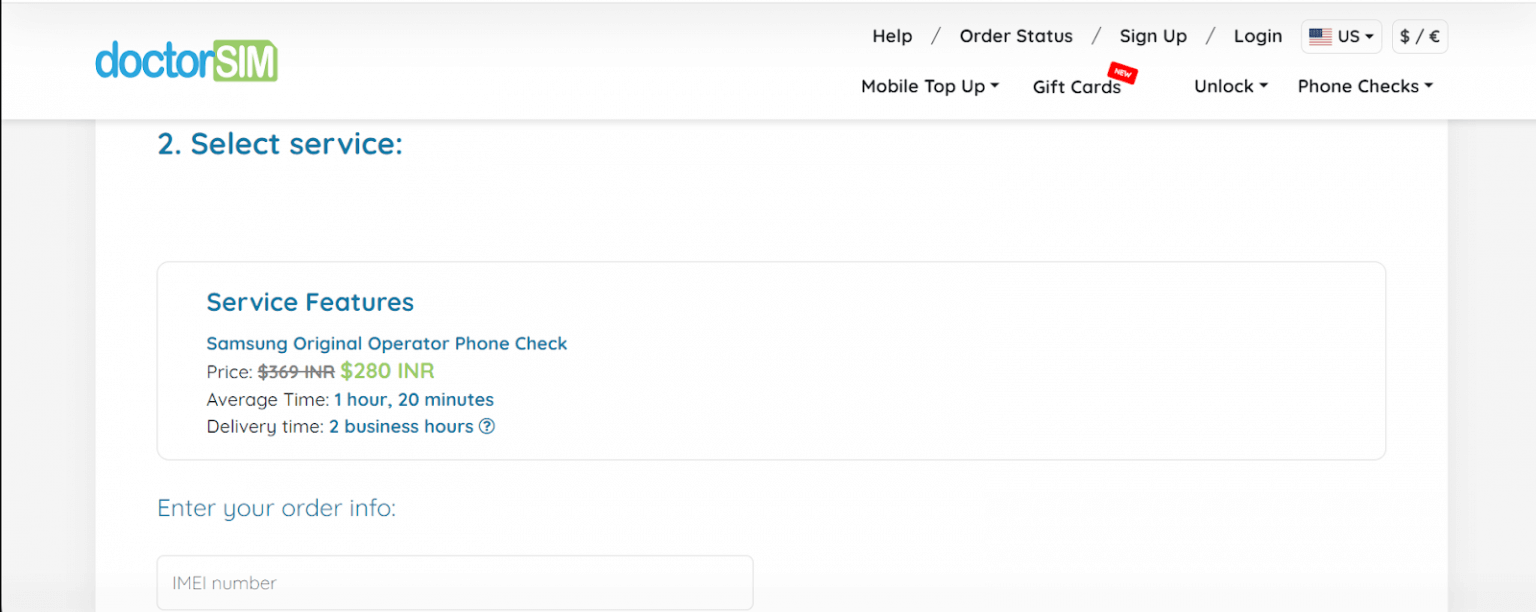This screenshot has width=1536, height=612.
Task: Click the Login link
Action: point(1257,37)
